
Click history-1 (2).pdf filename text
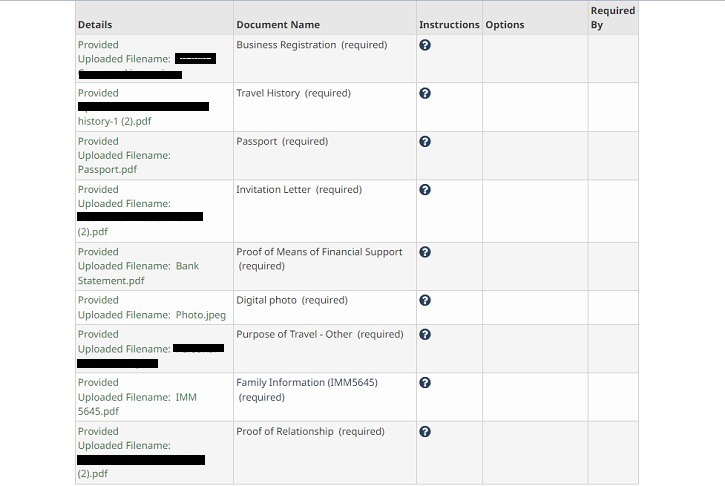(x=115, y=121)
